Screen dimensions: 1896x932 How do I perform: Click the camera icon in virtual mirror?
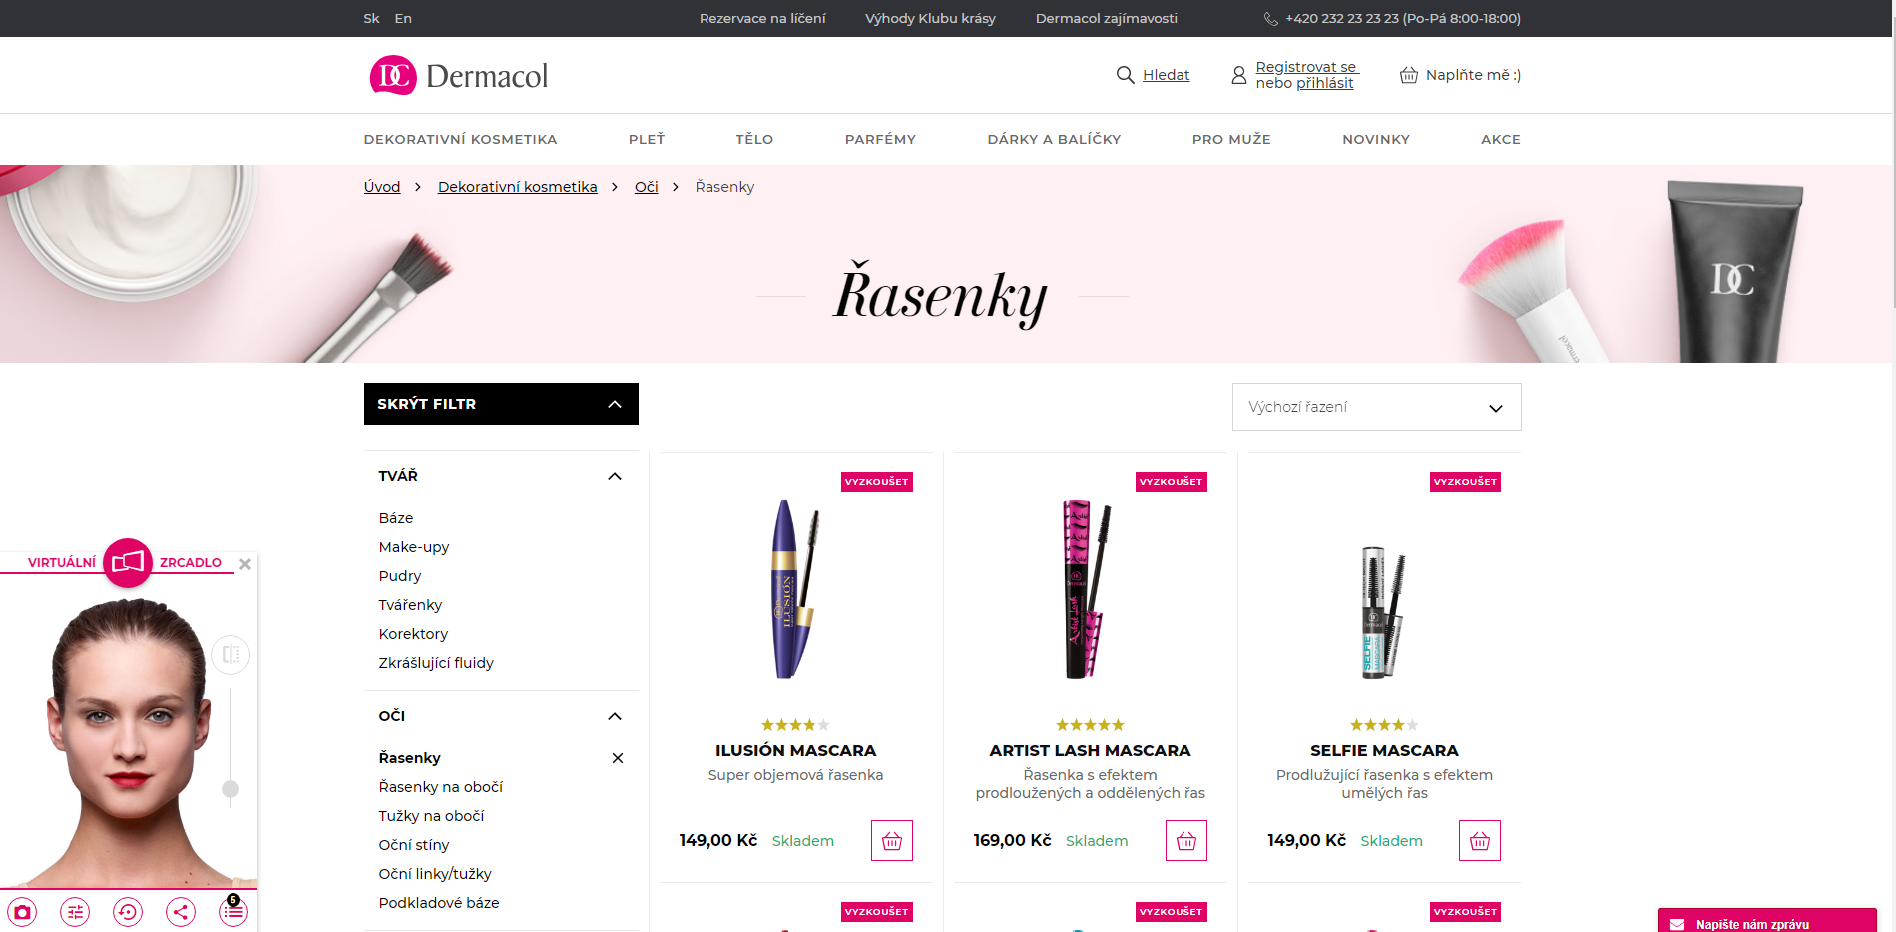[x=22, y=912]
